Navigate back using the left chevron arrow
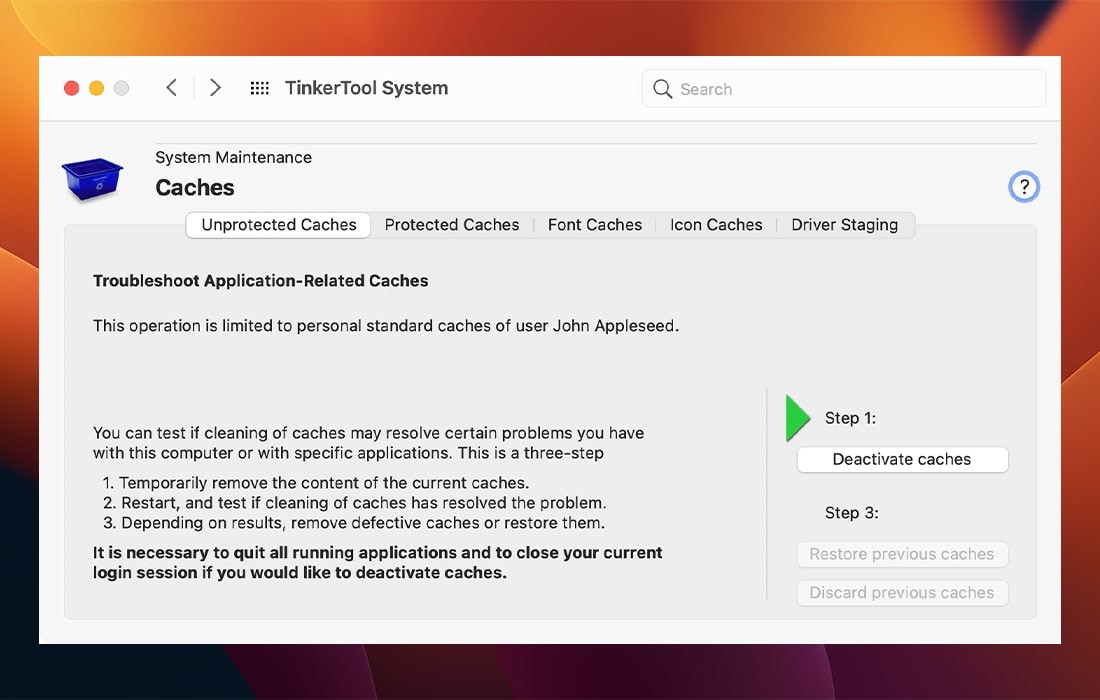1100x700 pixels. click(171, 88)
